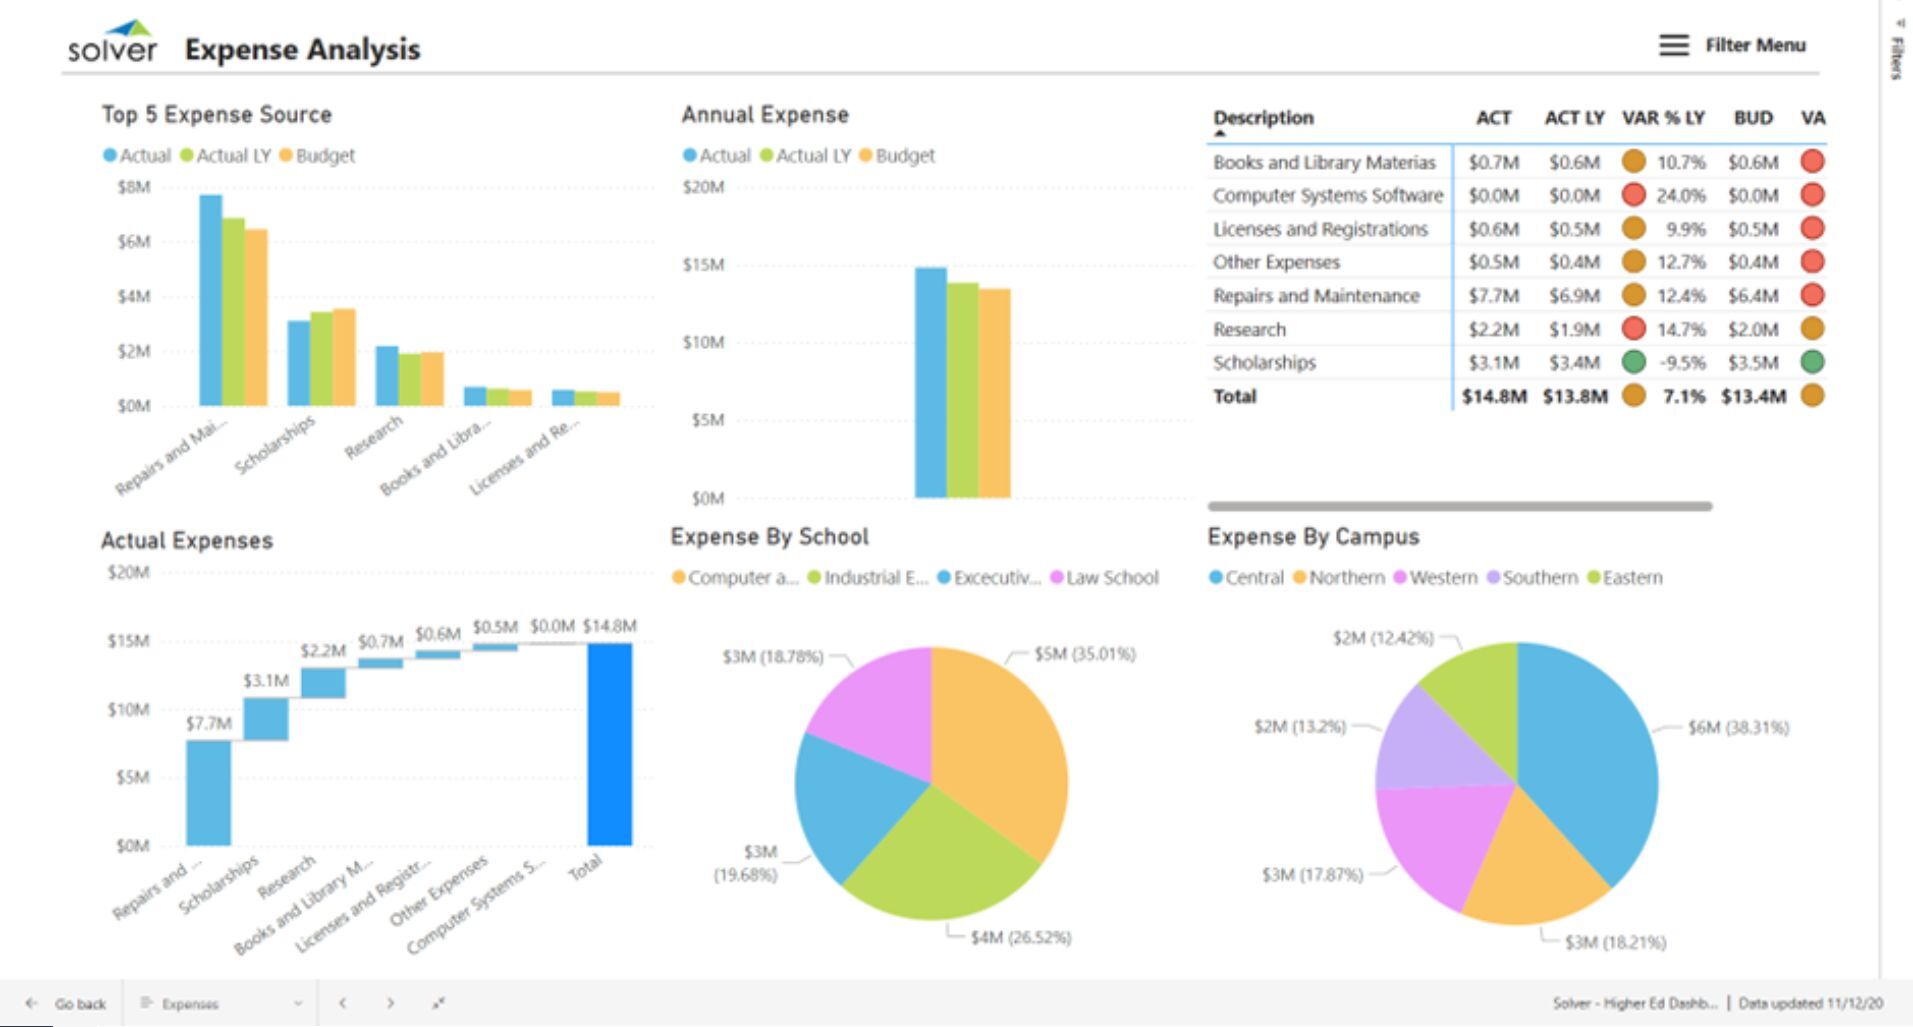Click the green status circle in Scholarships row
The width and height of the screenshot is (1913, 1027).
point(1633,362)
